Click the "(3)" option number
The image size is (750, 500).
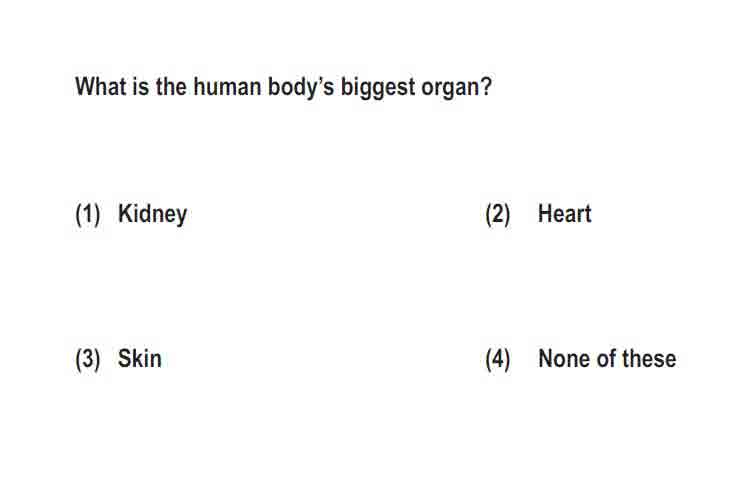(x=88, y=359)
